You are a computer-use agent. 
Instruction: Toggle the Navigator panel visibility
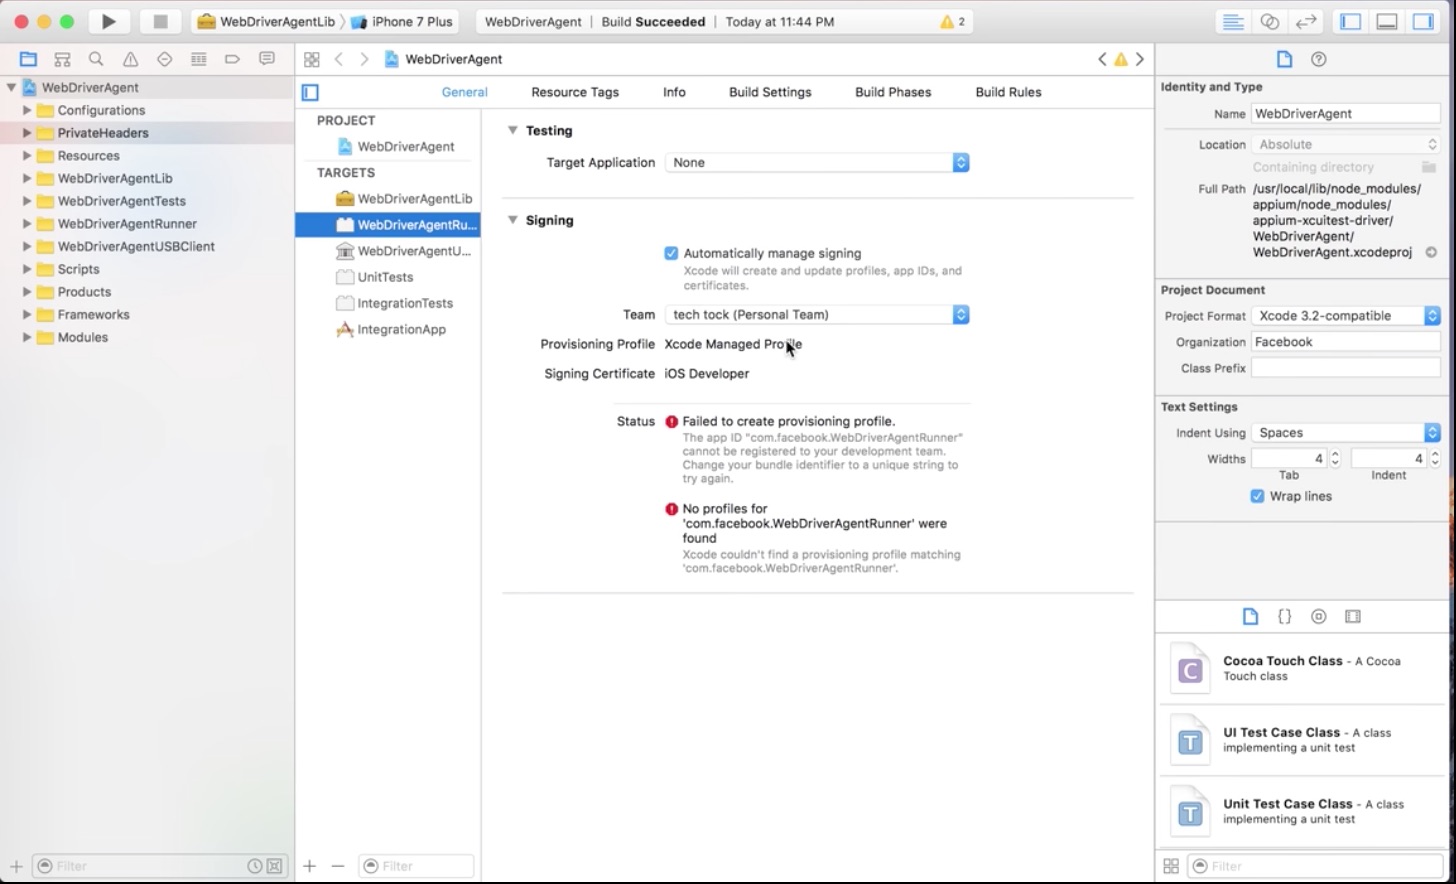[x=1351, y=21]
